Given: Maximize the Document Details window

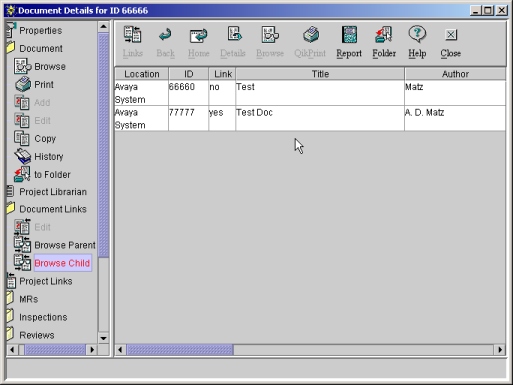Looking at the screenshot, I should [488, 10].
